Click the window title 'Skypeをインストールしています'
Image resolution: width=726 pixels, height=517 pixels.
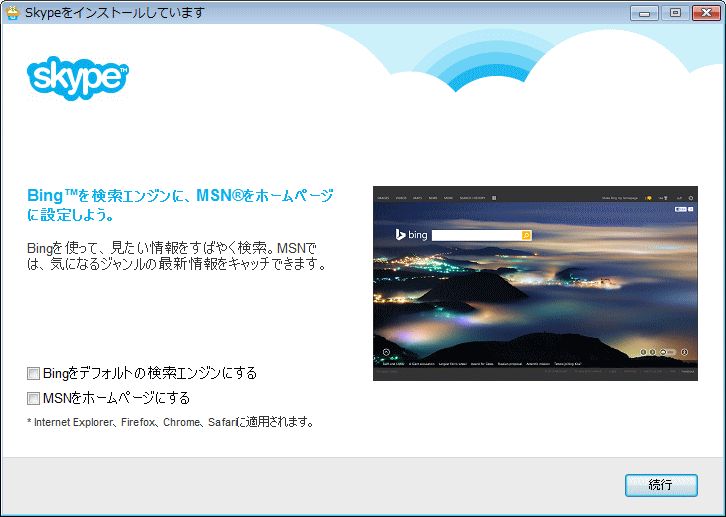115,12
